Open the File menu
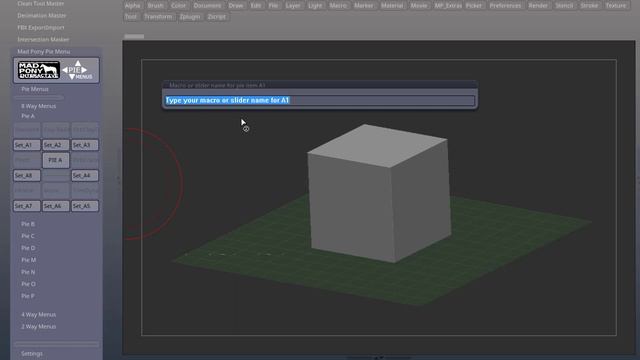 point(273,6)
